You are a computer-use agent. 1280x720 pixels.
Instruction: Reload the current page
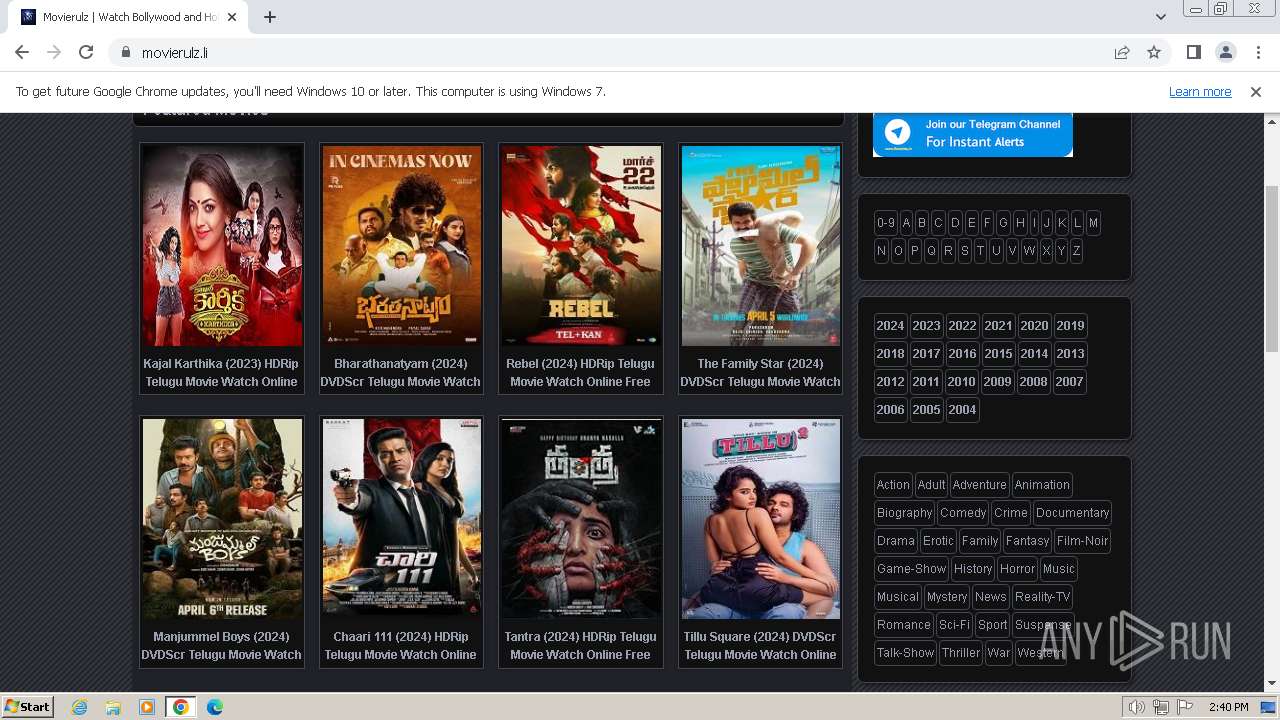86,52
